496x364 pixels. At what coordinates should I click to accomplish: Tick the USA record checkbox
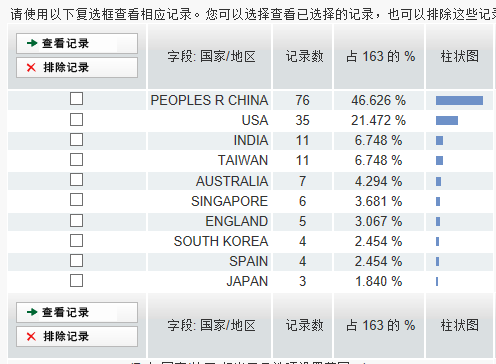pyautogui.click(x=76, y=120)
